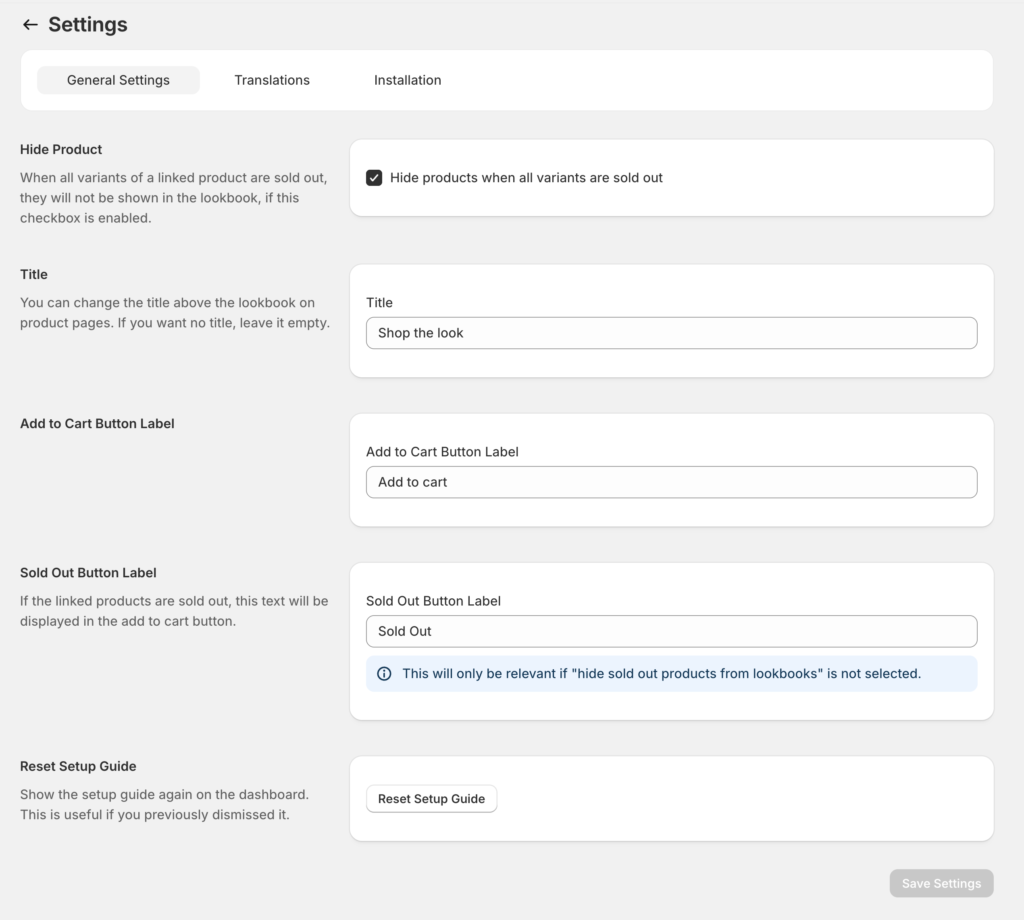Click the bold Add to Cart Button Label heading
Image resolution: width=1024 pixels, height=920 pixels.
pyautogui.click(x=97, y=423)
